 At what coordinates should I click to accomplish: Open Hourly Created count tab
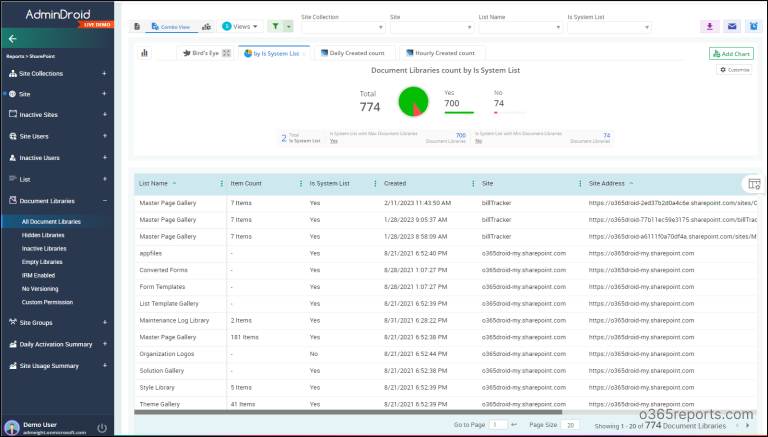click(x=440, y=53)
